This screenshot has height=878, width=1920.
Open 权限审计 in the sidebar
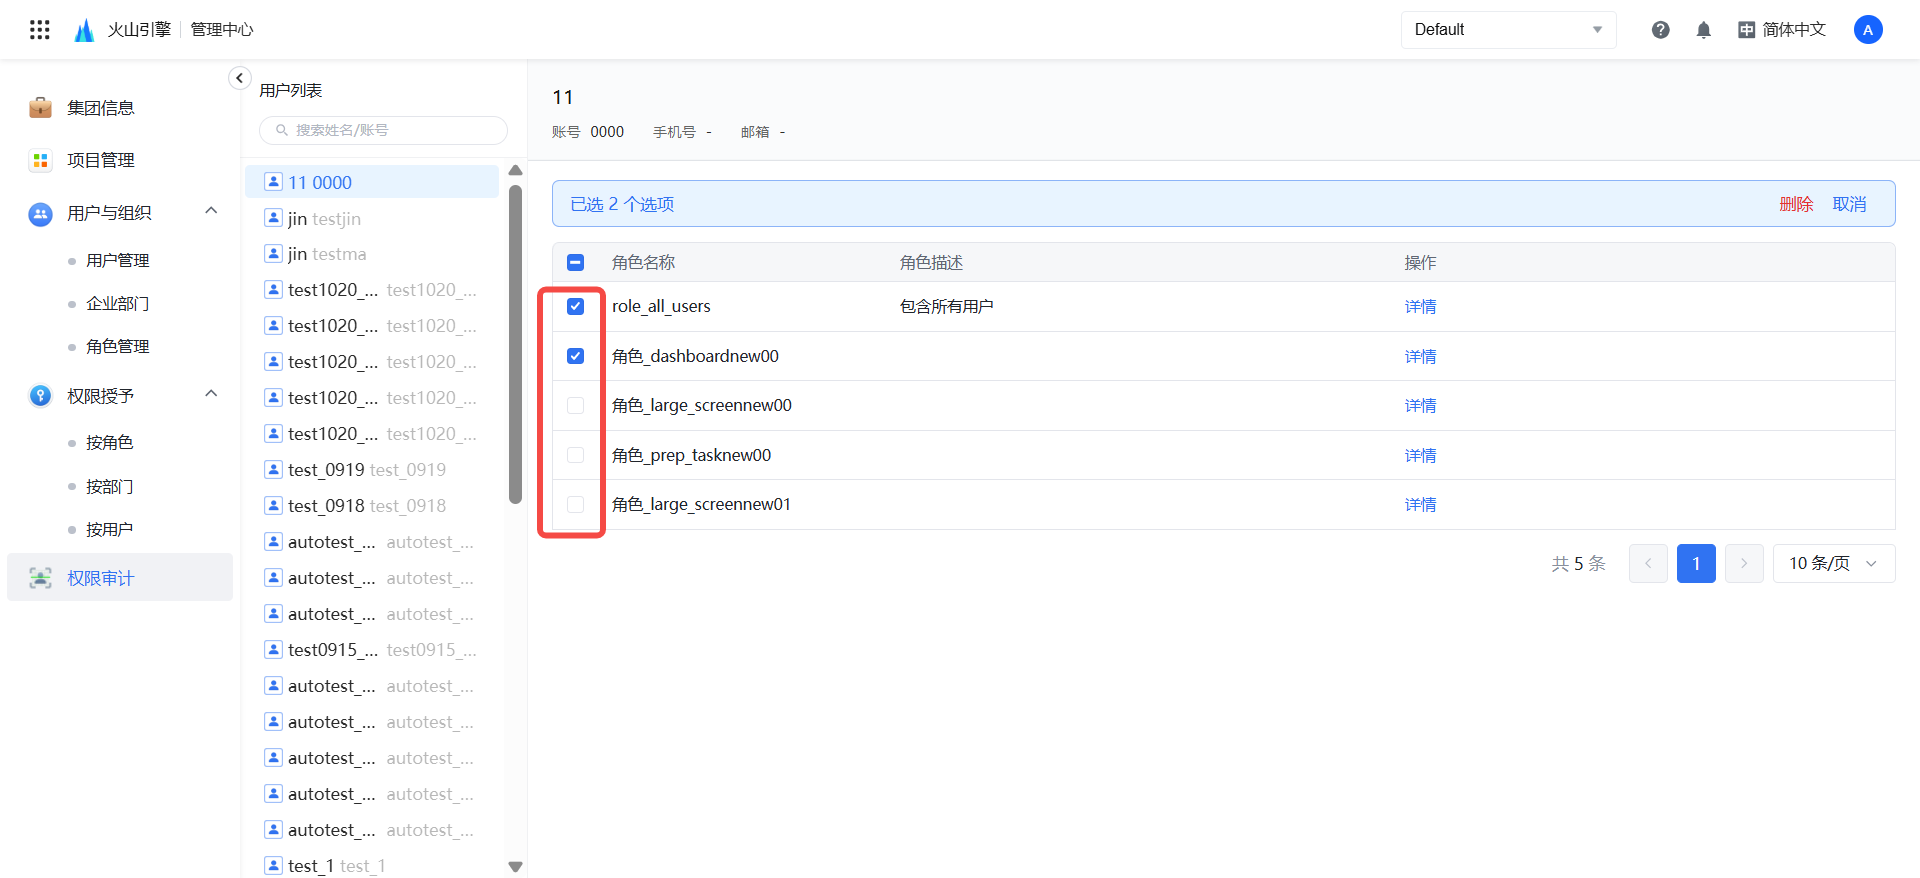[120, 578]
